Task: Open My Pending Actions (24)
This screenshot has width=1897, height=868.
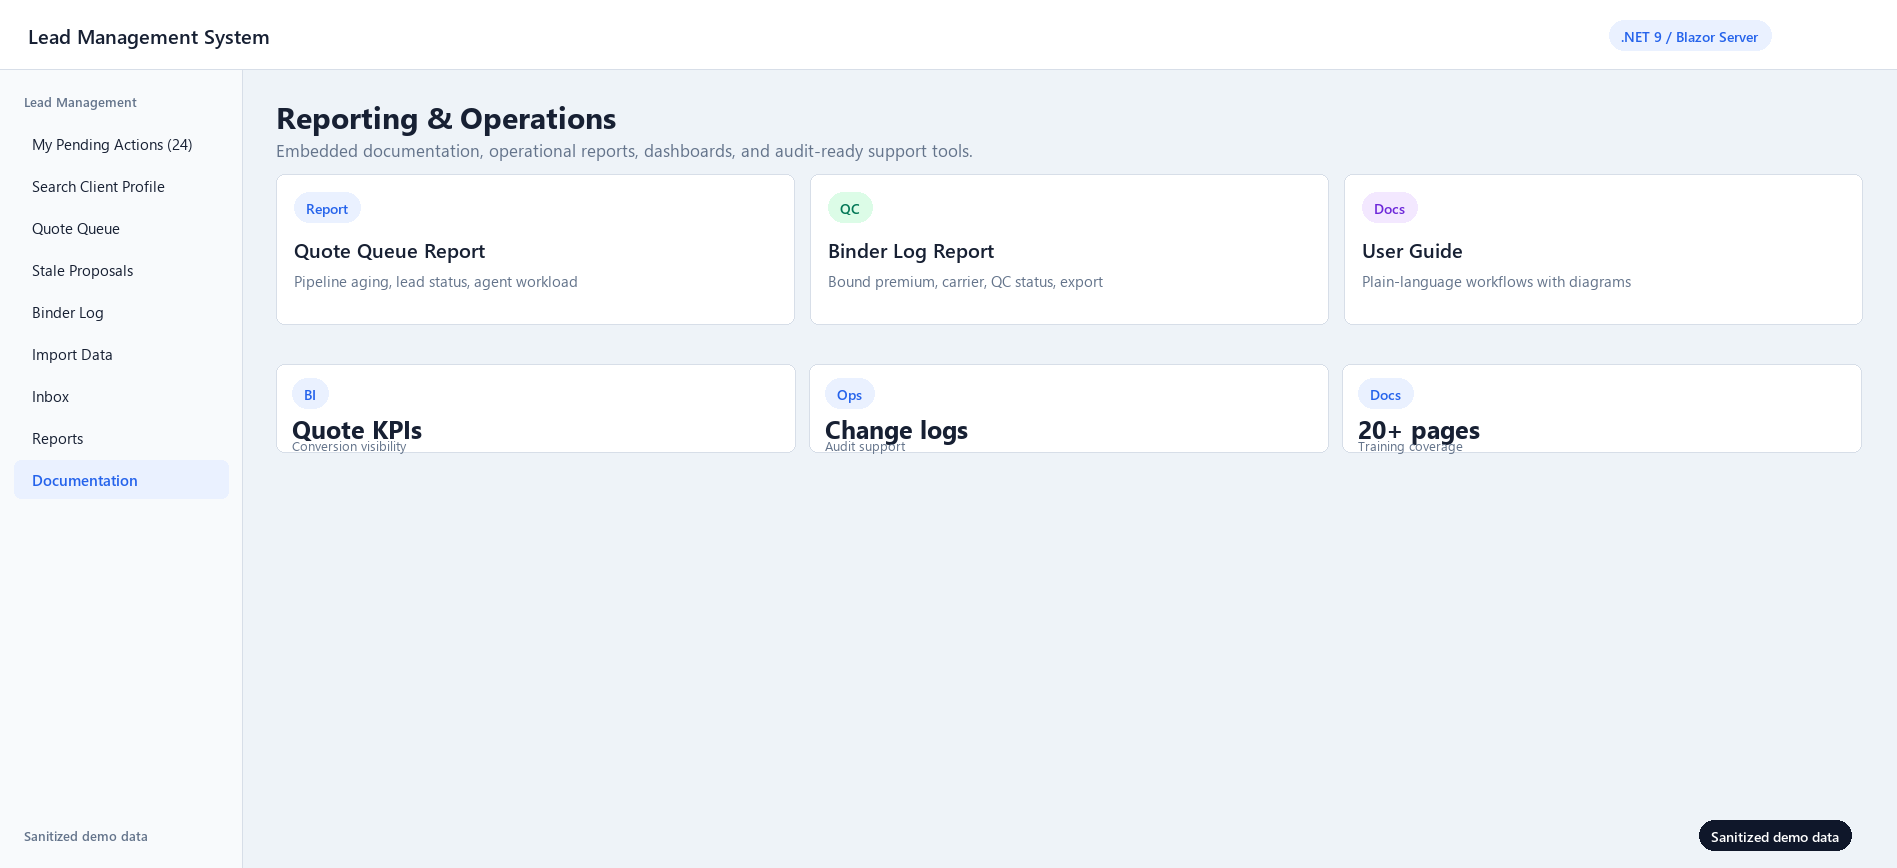Action: (121, 145)
